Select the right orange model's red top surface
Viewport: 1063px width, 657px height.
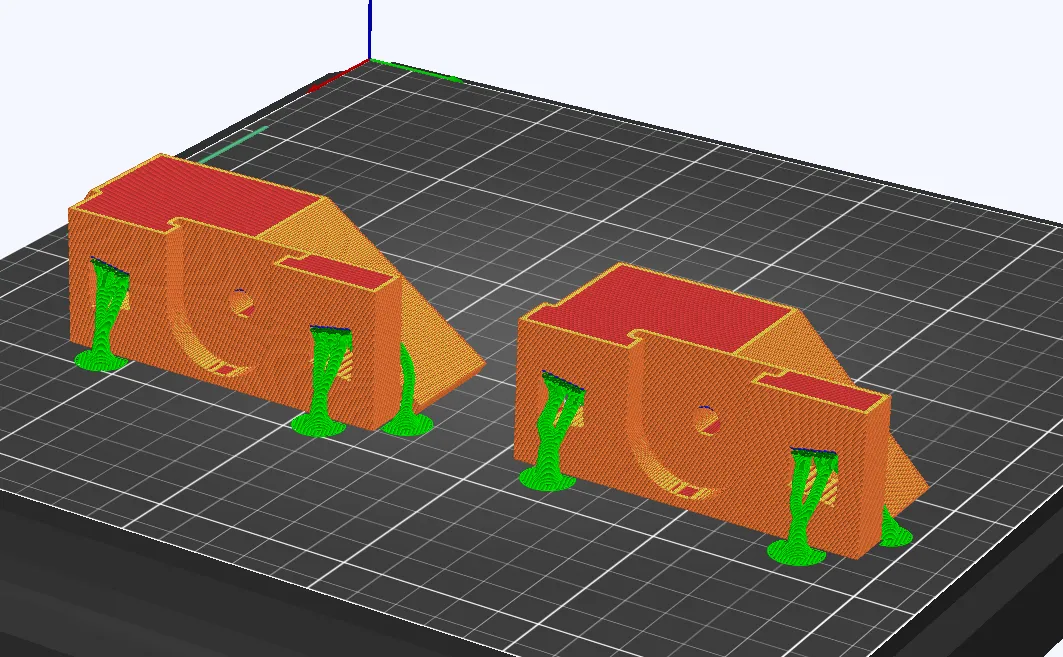coord(664,308)
